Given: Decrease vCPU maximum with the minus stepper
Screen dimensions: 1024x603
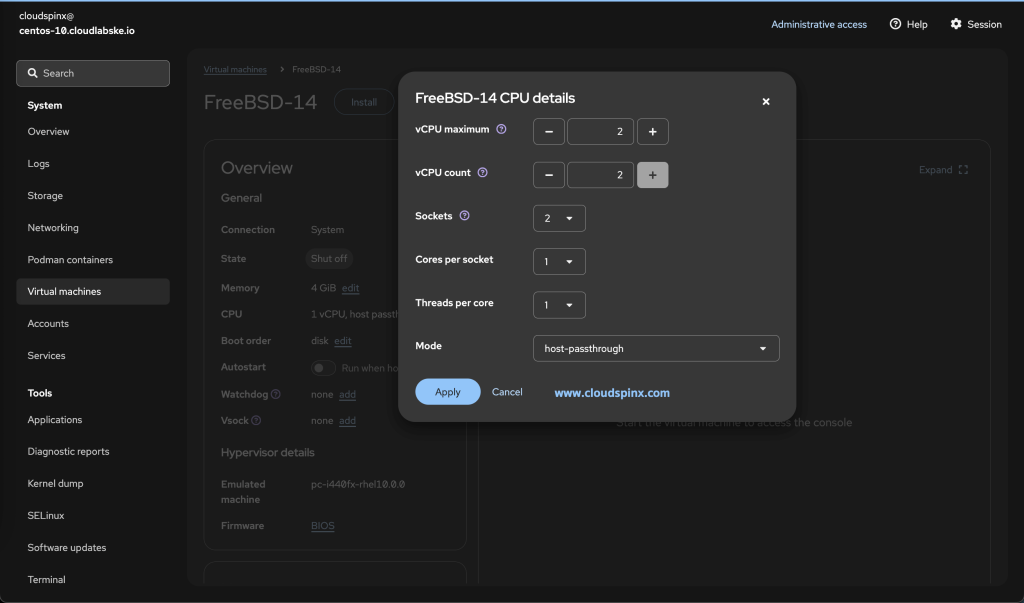Looking at the screenshot, I should click(x=548, y=131).
